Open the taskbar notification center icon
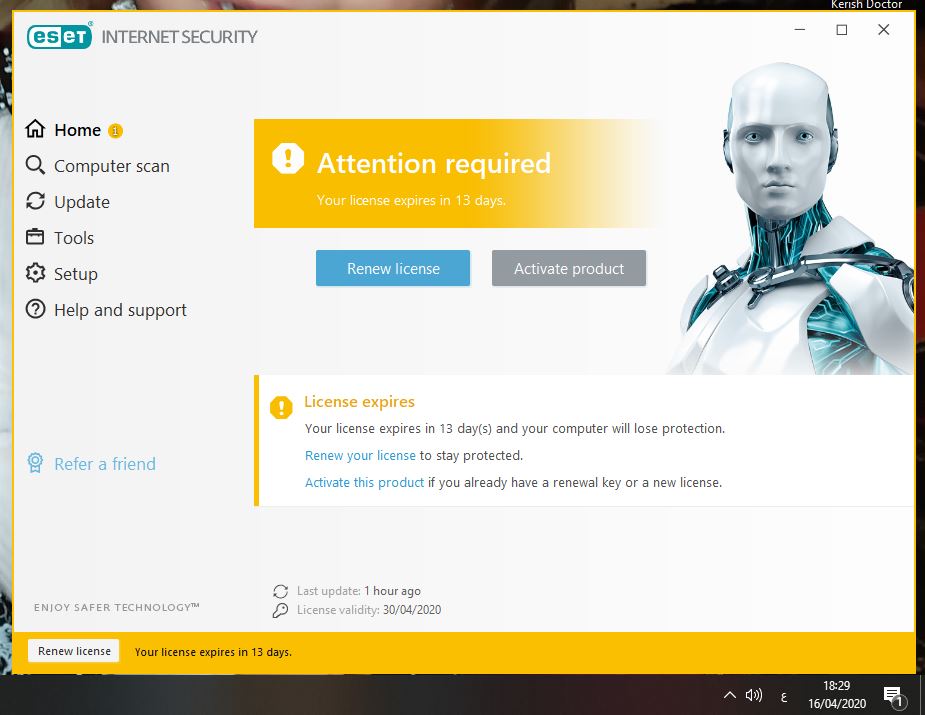The image size is (925, 715). click(x=893, y=697)
